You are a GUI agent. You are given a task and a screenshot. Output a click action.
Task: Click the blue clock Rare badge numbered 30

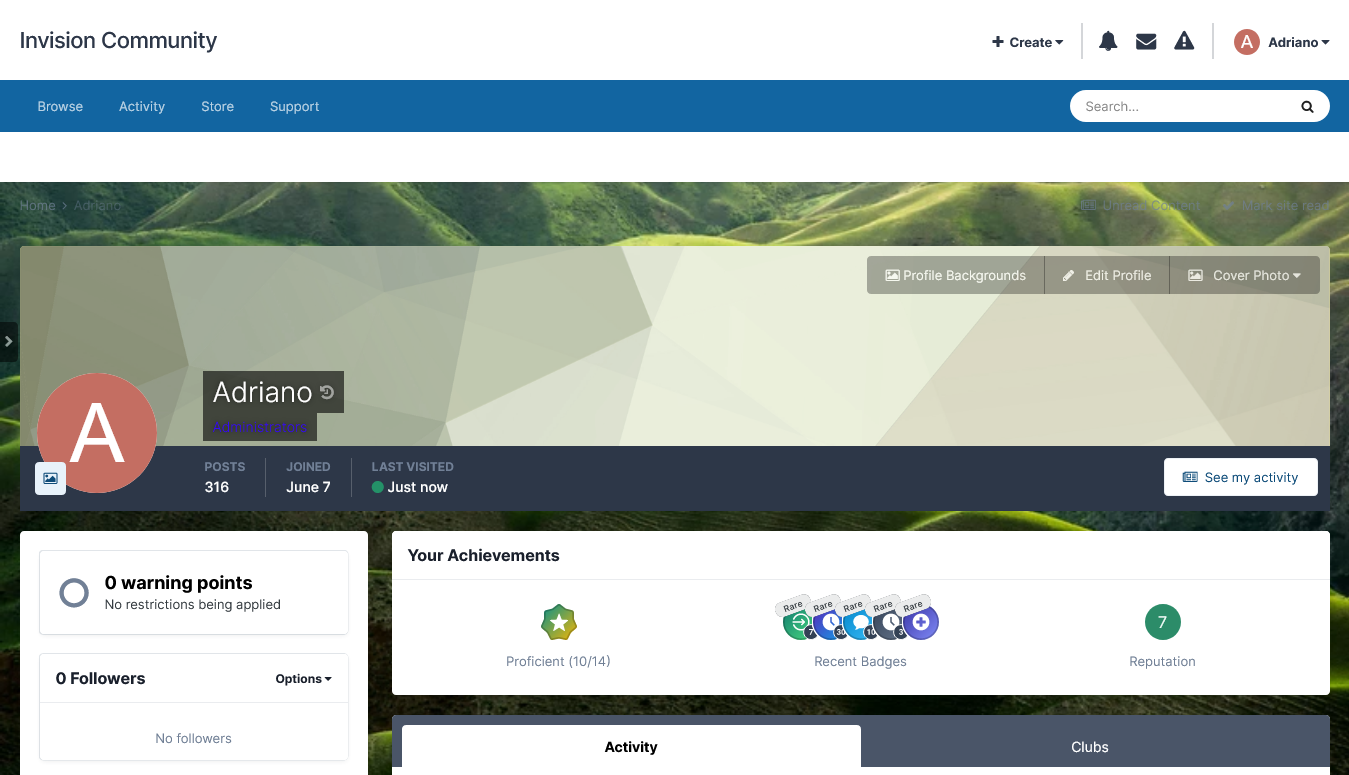[x=829, y=623]
